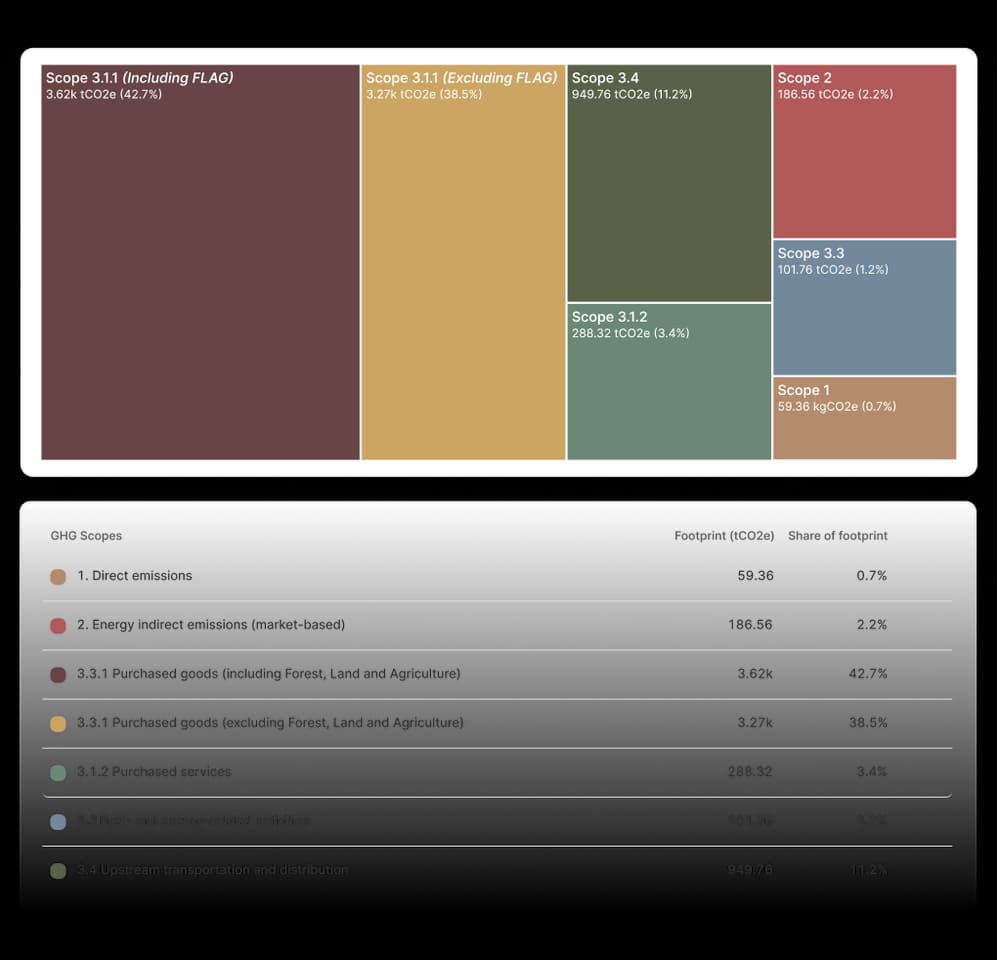The image size is (997, 960).
Task: Click the Footprint (tCO2e) column header
Action: point(724,536)
